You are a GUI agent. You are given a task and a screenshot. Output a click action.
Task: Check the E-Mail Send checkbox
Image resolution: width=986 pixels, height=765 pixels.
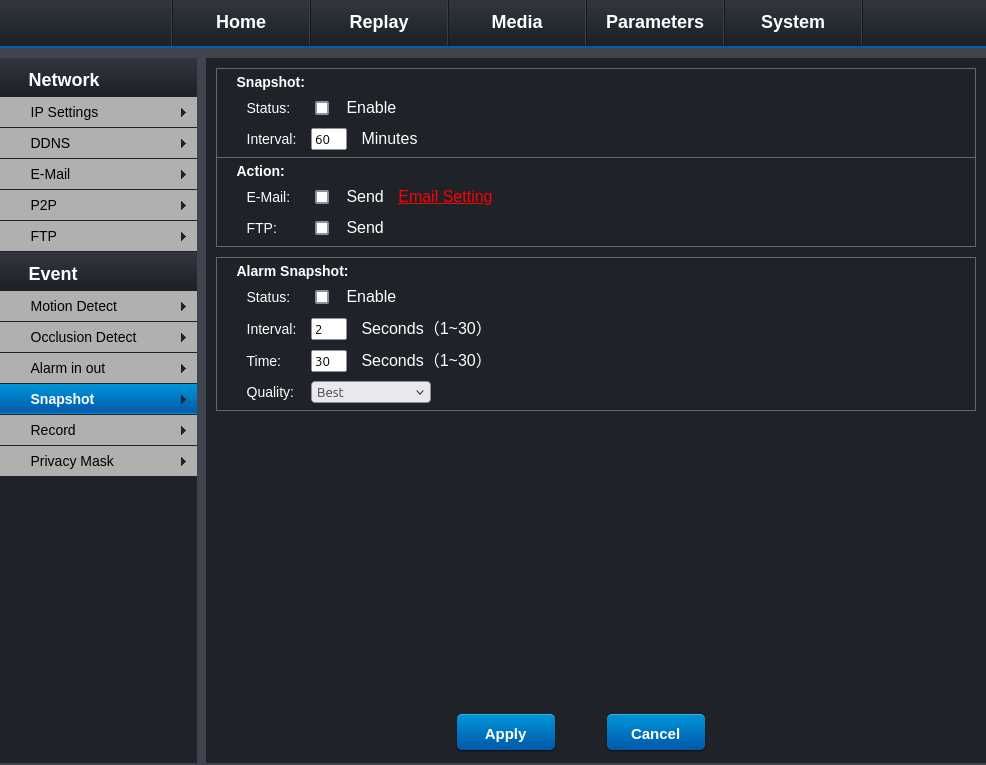click(322, 197)
